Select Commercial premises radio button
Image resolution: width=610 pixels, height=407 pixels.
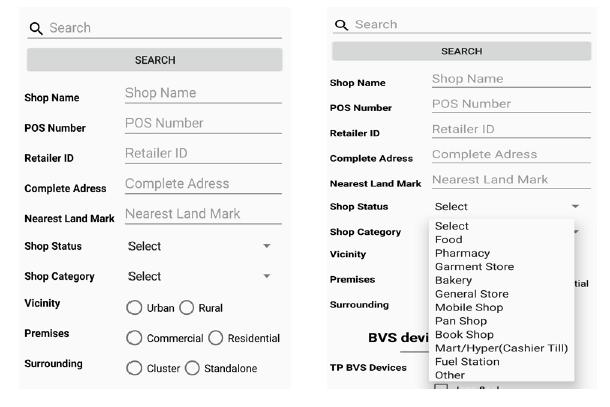tap(135, 337)
